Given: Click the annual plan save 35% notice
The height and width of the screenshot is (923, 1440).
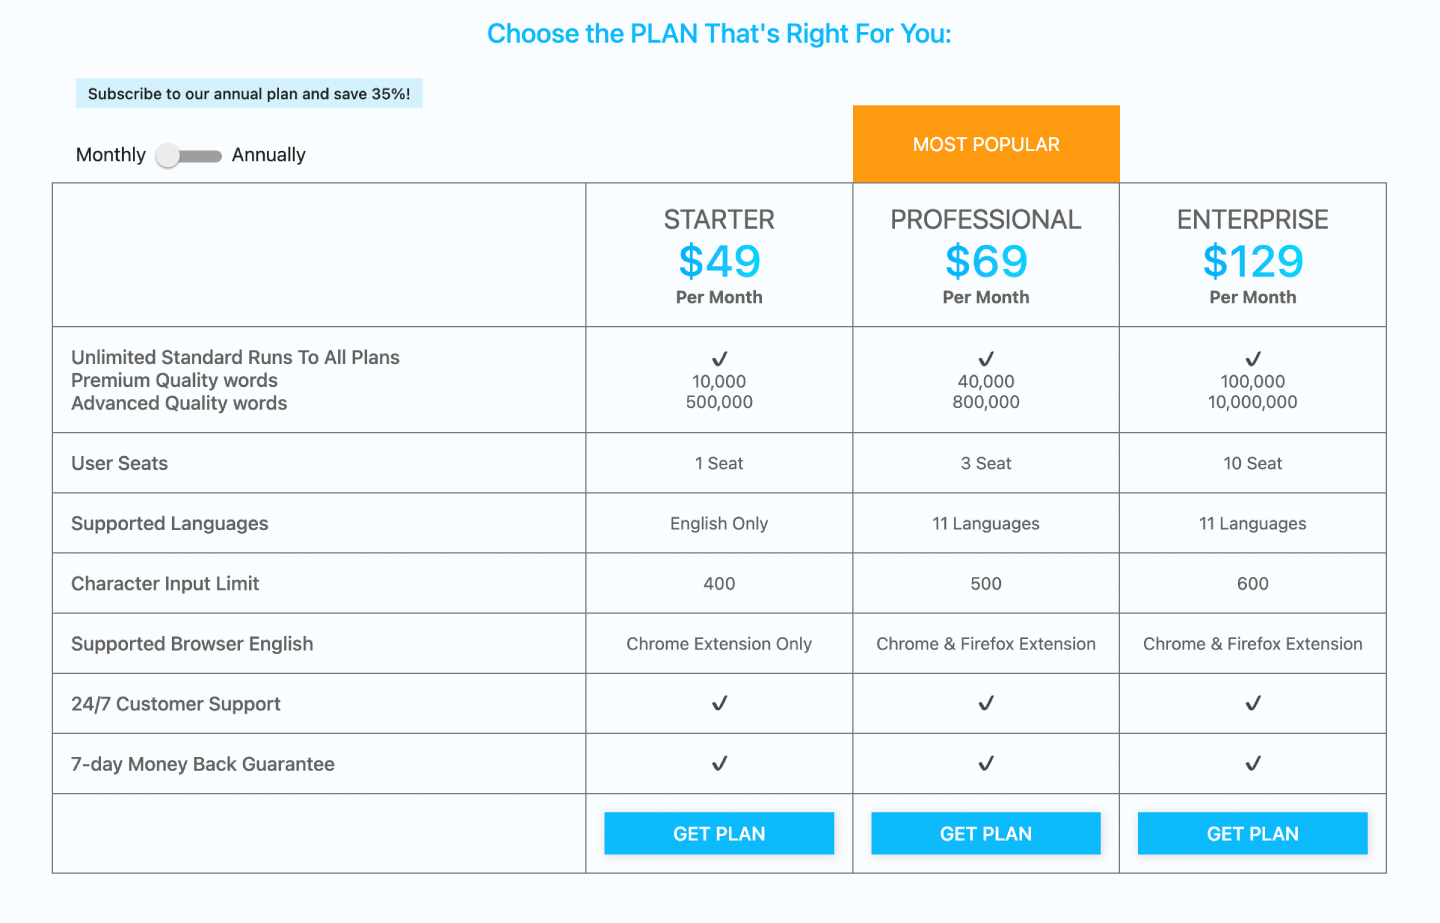Looking at the screenshot, I should [x=249, y=94].
